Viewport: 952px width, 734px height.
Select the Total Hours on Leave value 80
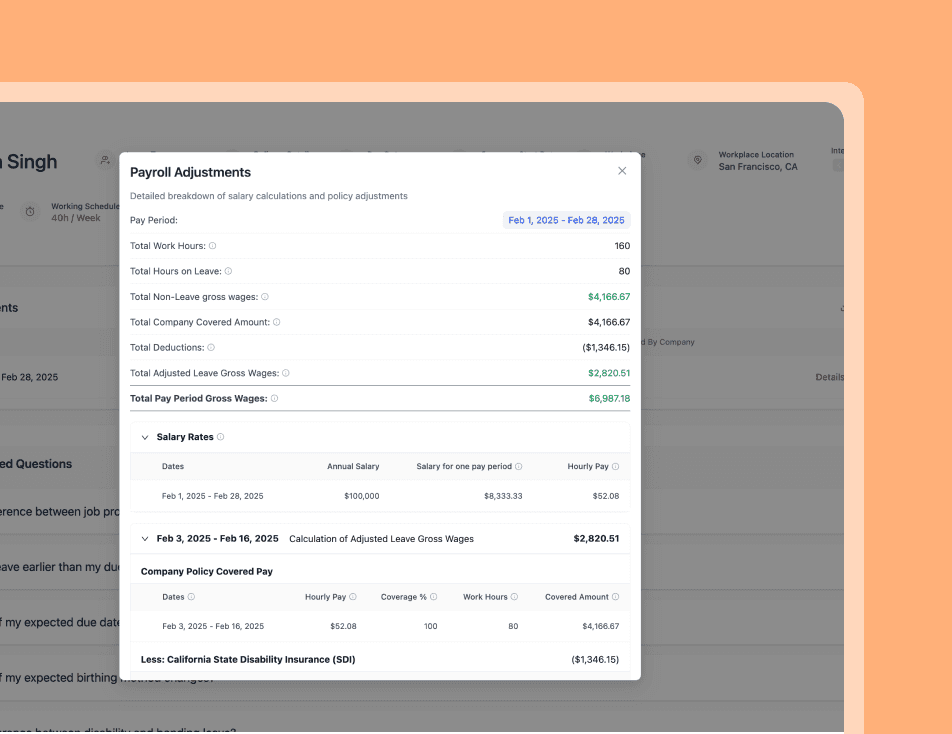624,271
